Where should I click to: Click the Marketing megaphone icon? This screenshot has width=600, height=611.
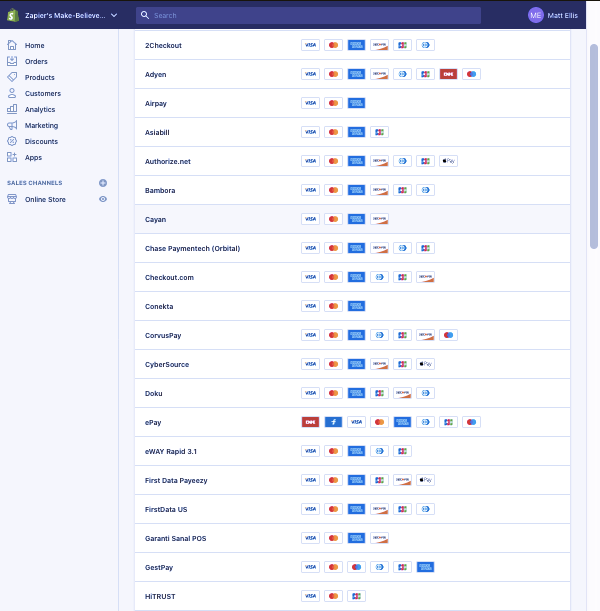pyautogui.click(x=12, y=125)
